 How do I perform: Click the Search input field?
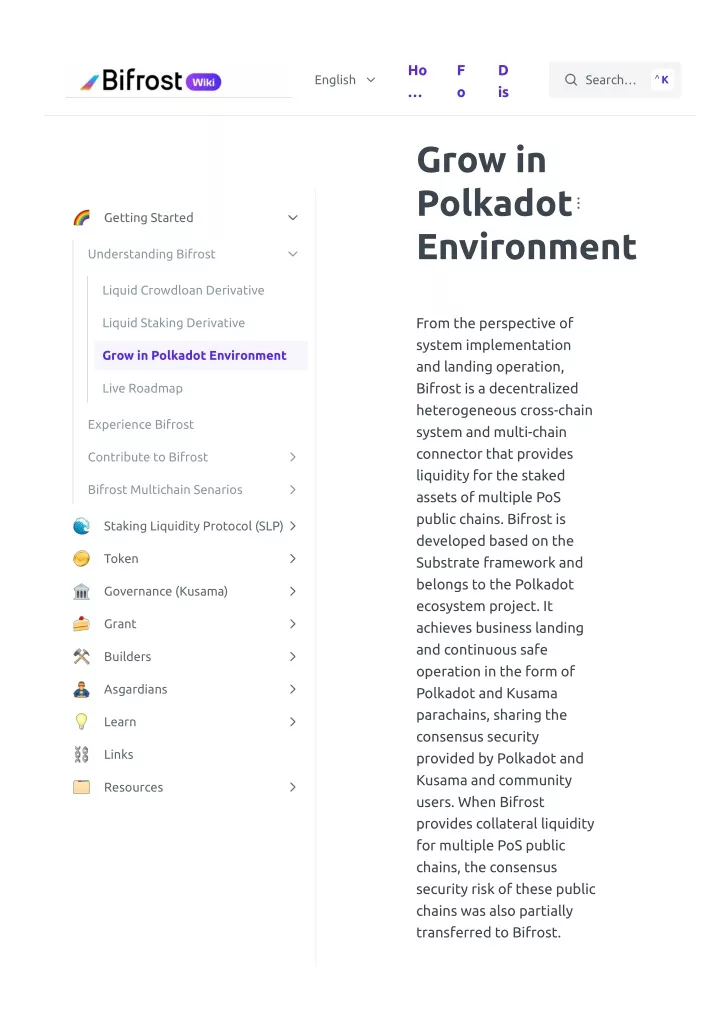point(615,80)
